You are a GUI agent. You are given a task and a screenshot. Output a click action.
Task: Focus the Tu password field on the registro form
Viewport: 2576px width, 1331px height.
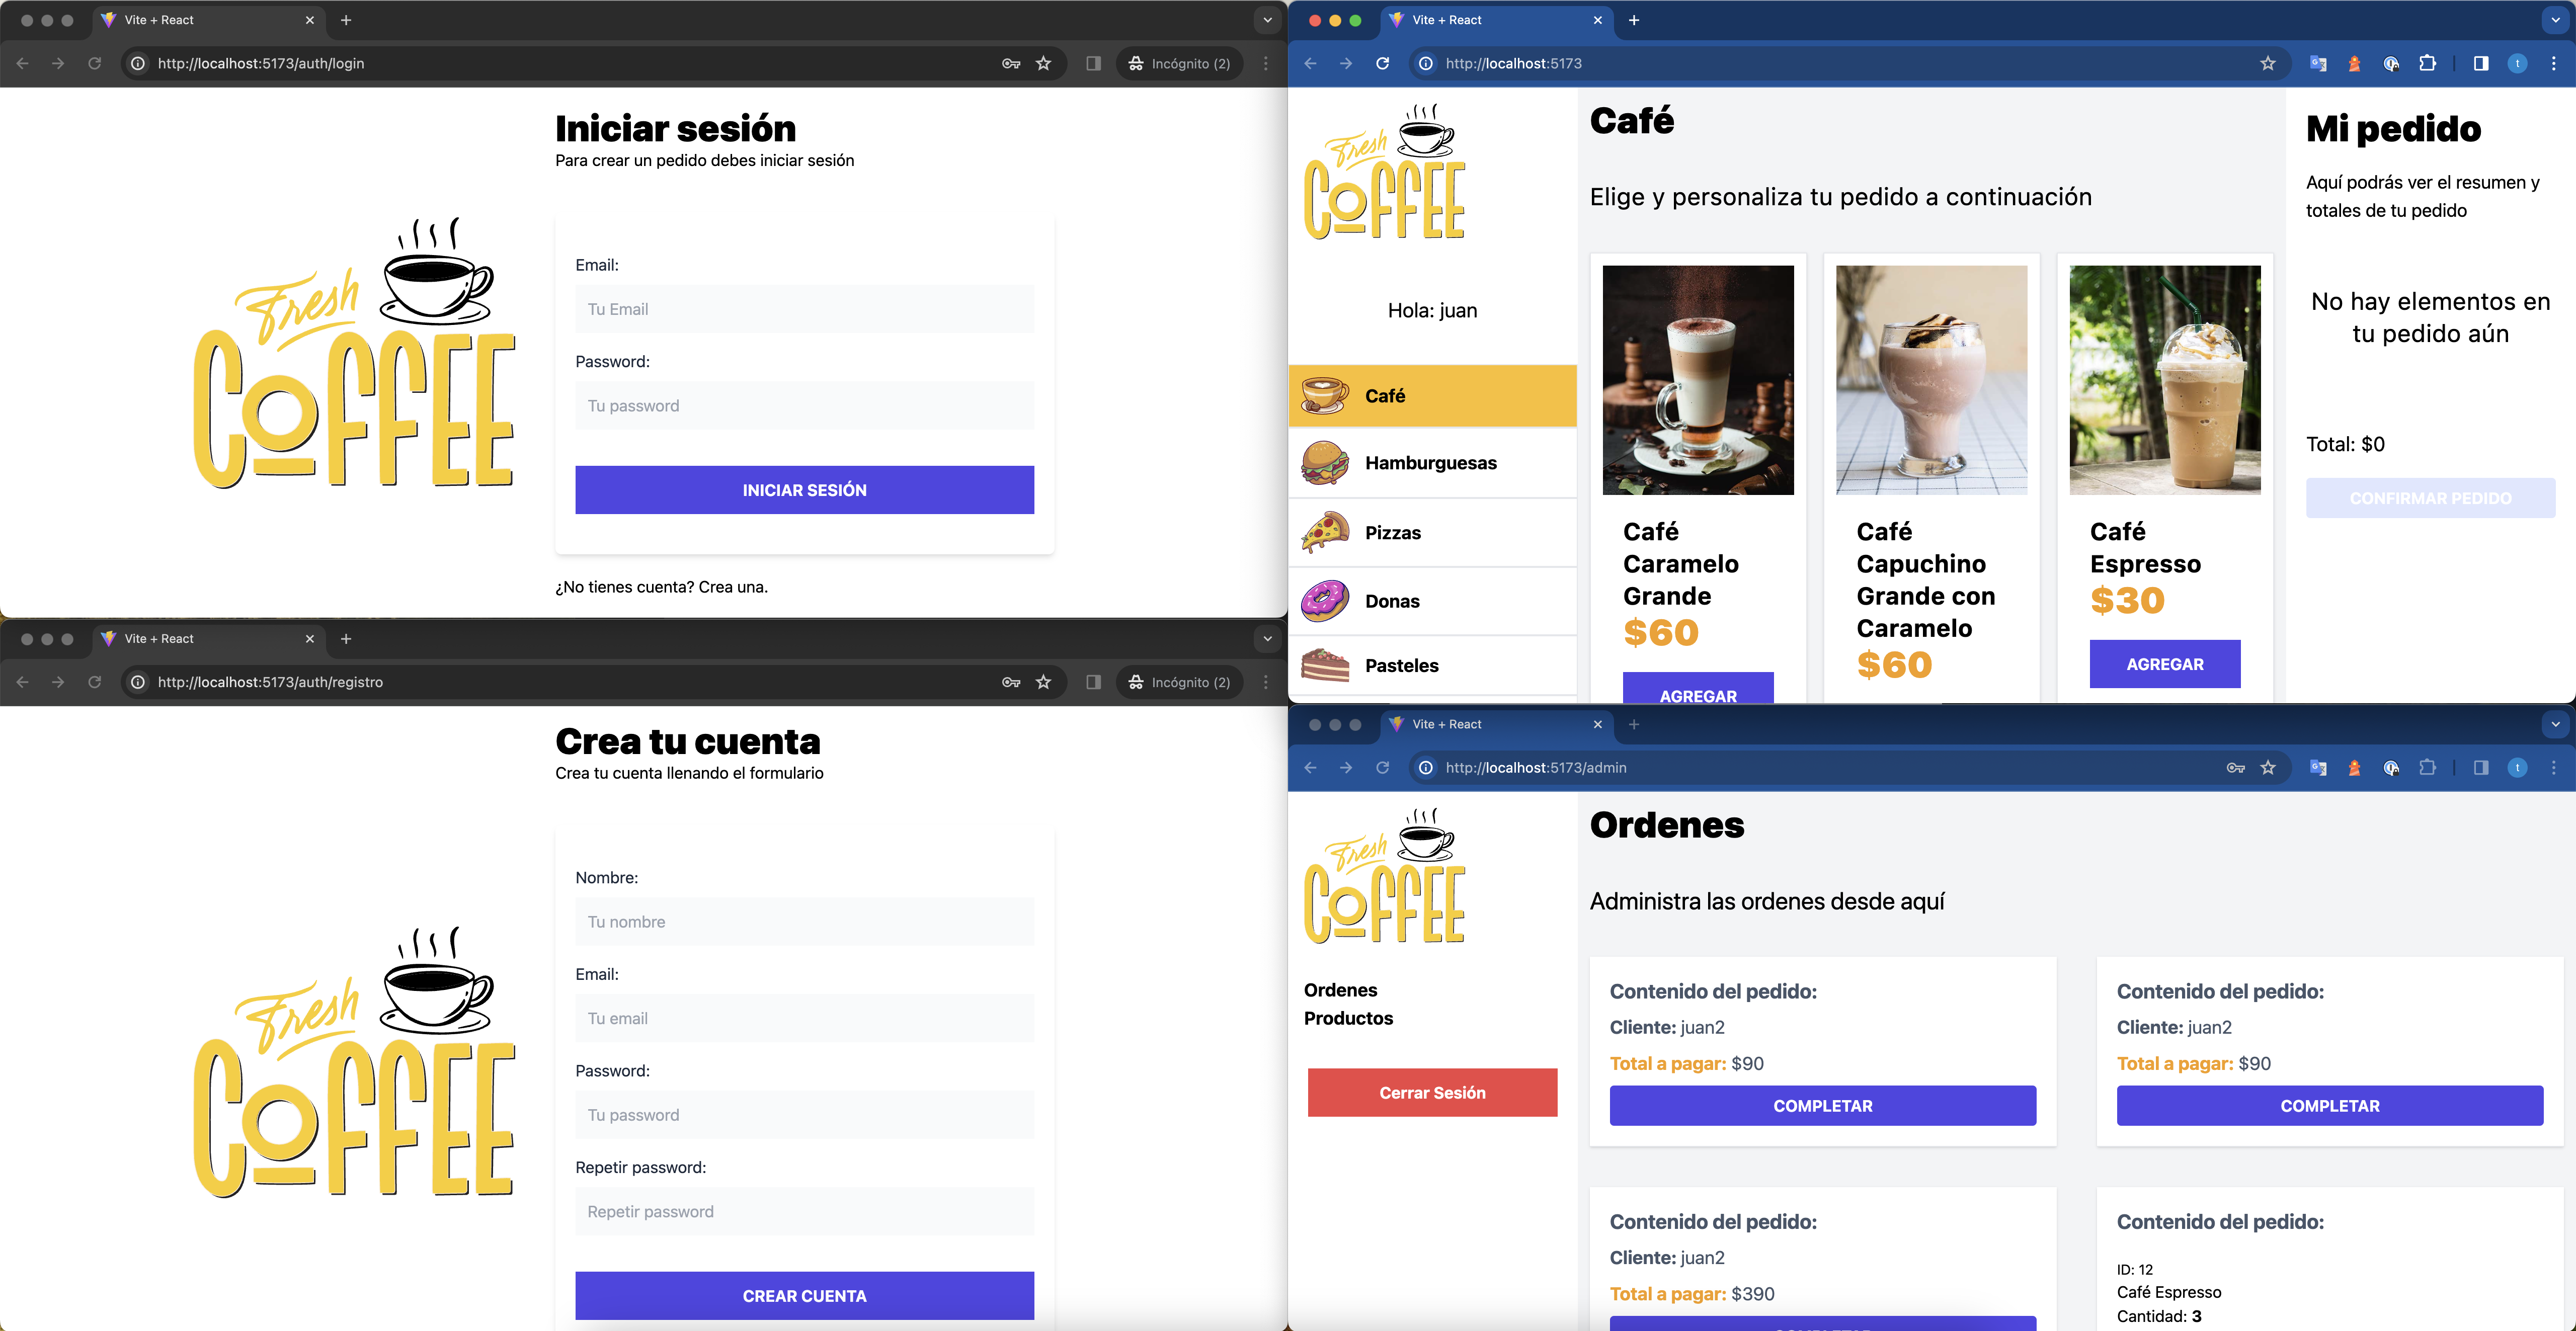[x=804, y=1115]
